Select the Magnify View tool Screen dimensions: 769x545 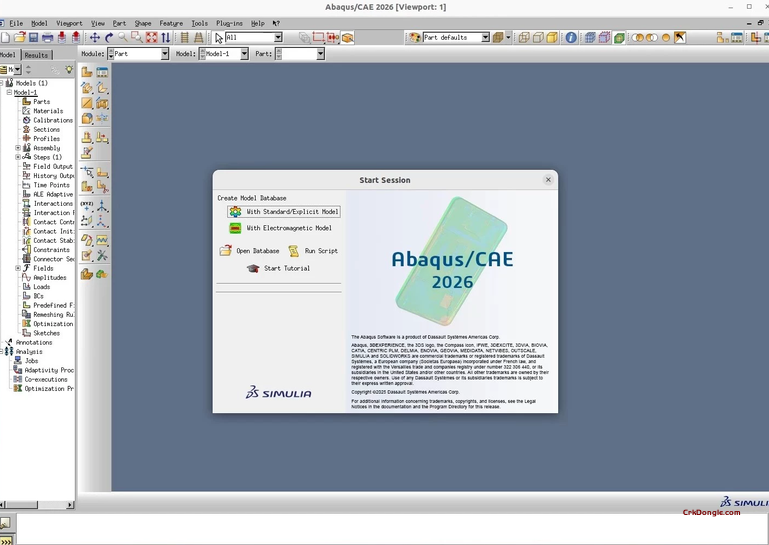[123, 37]
